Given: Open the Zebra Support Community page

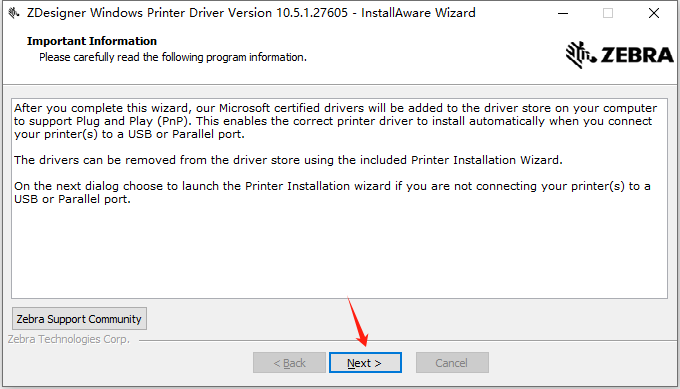Looking at the screenshot, I should [79, 319].
